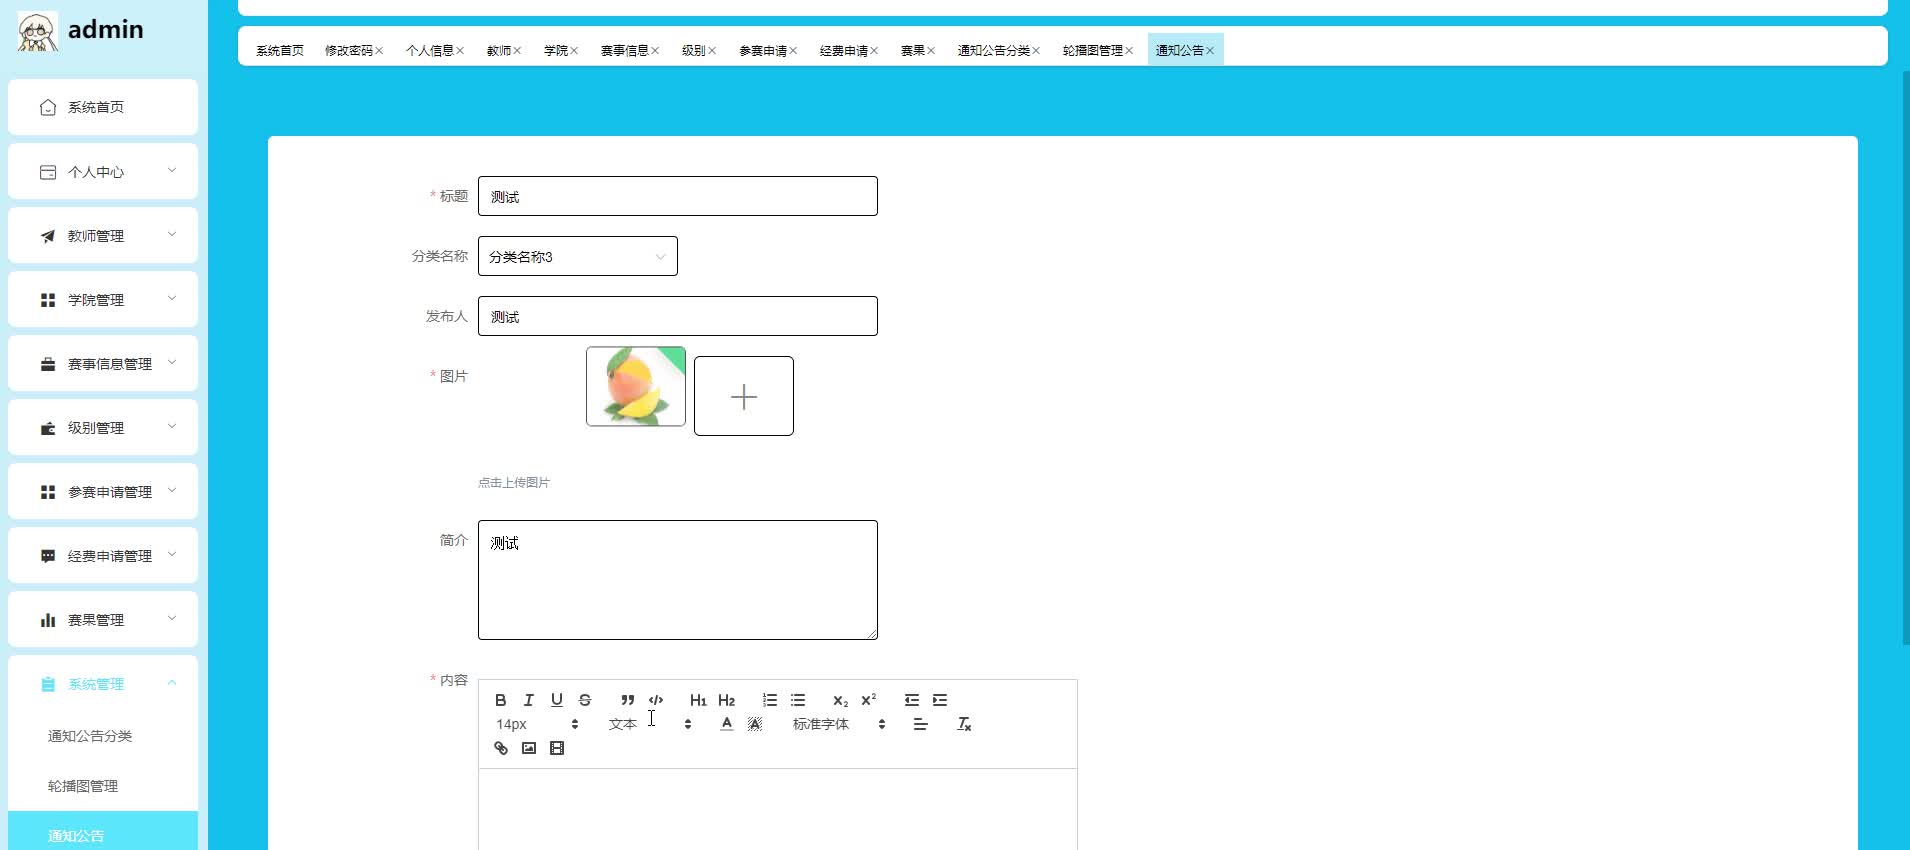Insert a video in editor
The width and height of the screenshot is (1910, 850).
(x=557, y=748)
